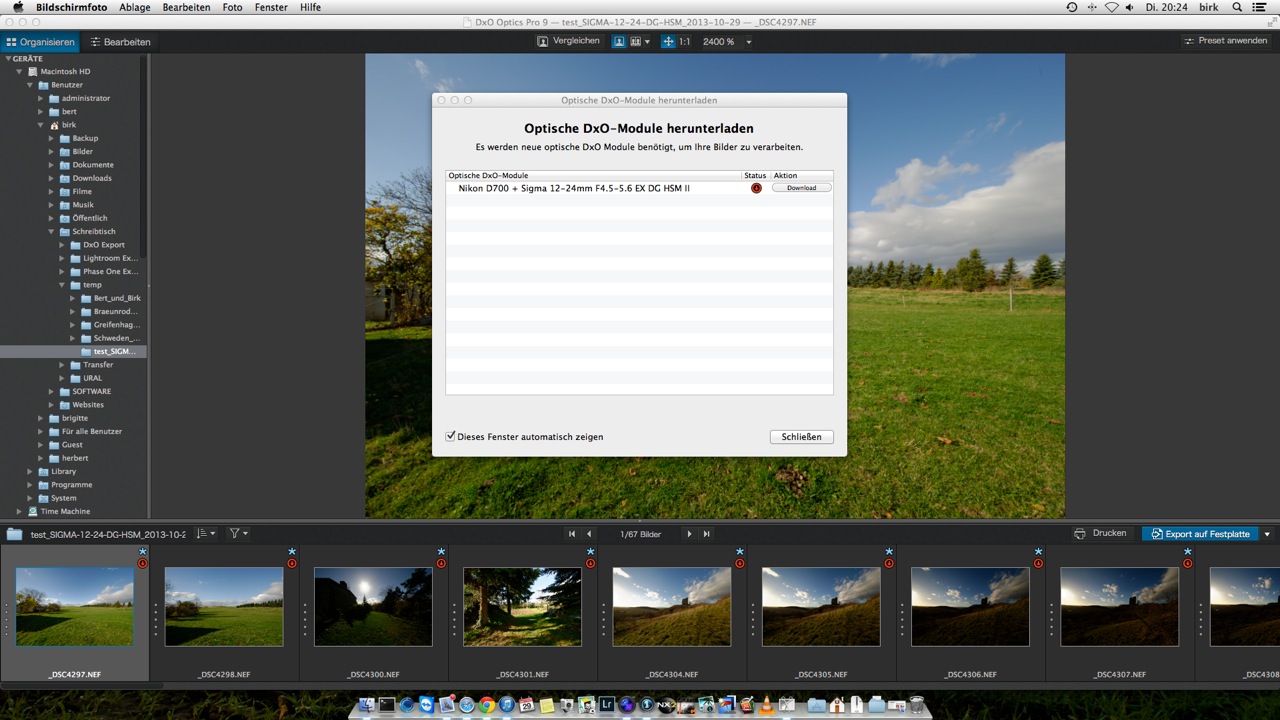The width and height of the screenshot is (1280, 720).
Task: Open Safari from the Dock
Action: [x=467, y=705]
